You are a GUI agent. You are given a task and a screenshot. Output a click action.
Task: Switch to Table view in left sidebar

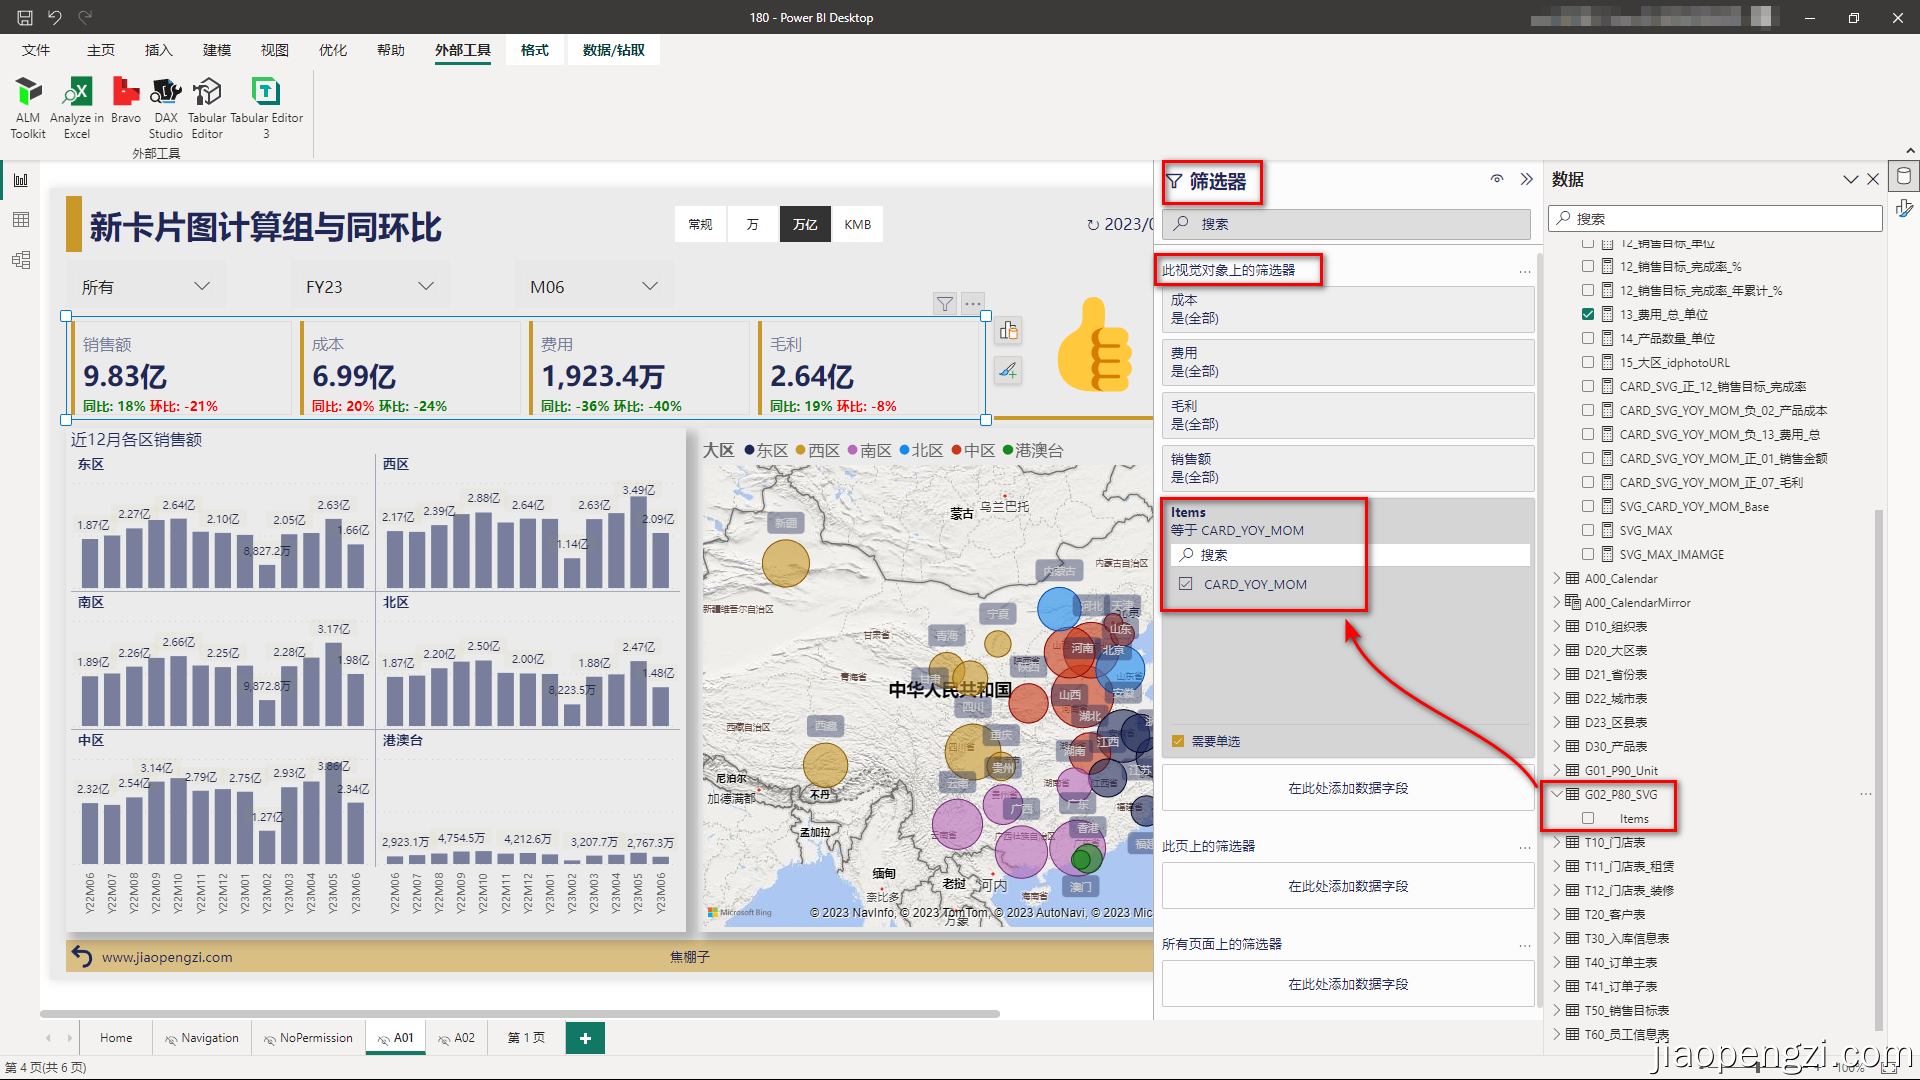[x=20, y=220]
